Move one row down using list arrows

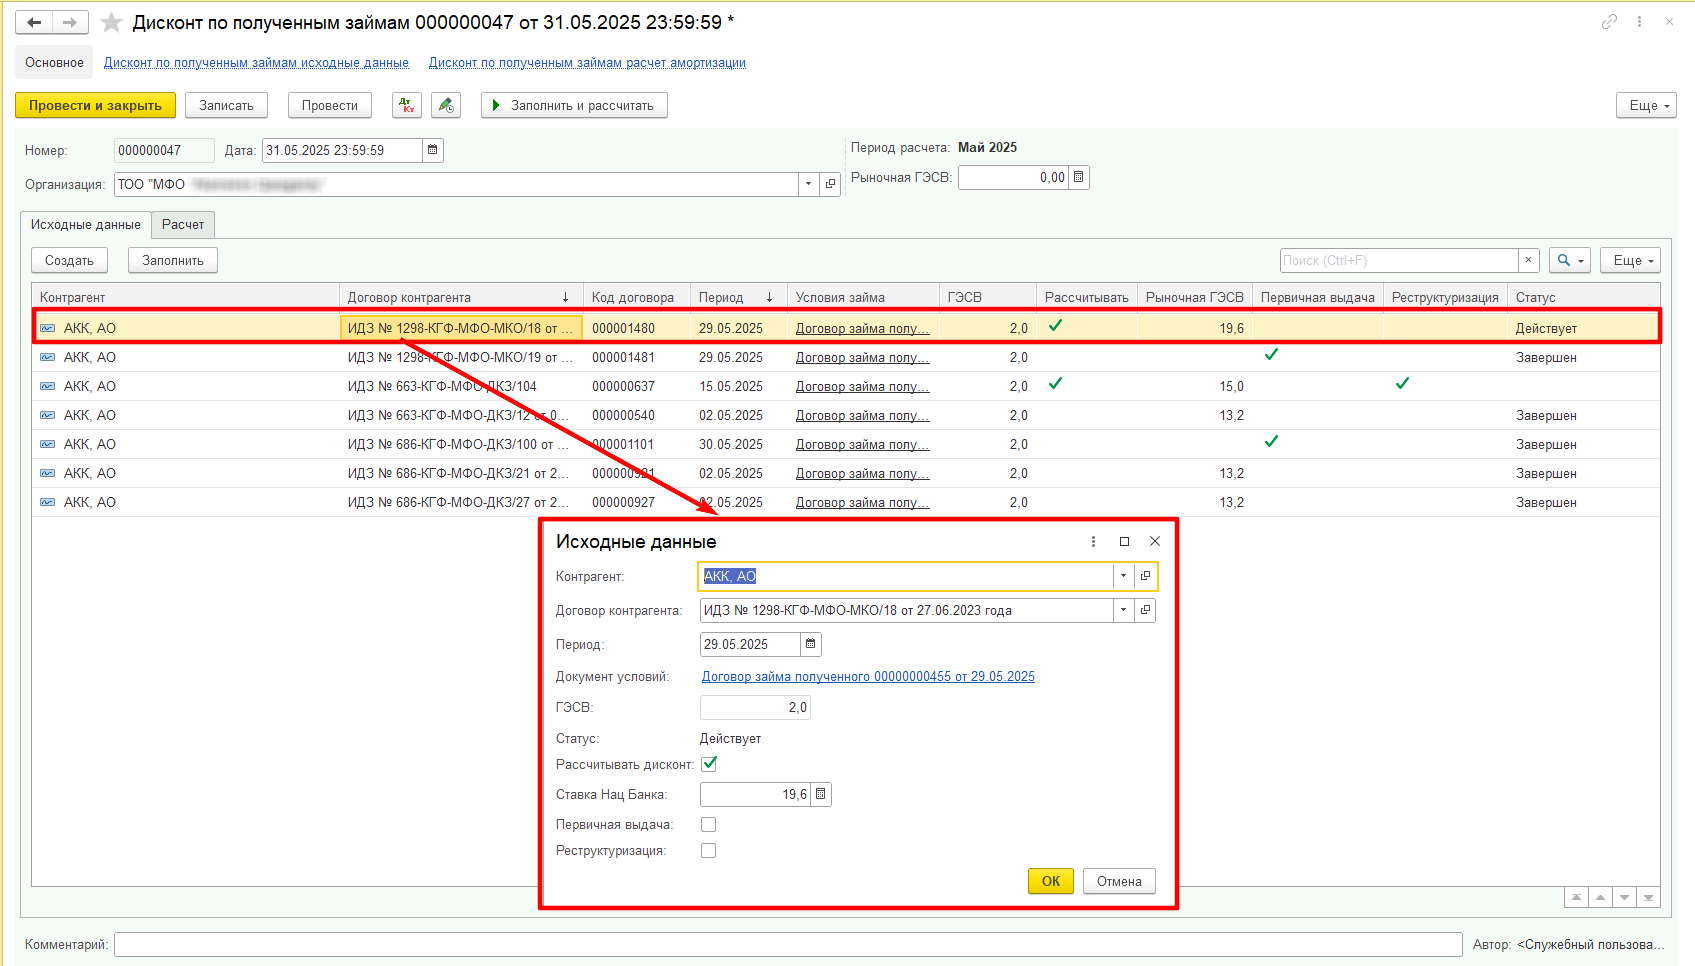pyautogui.click(x=1624, y=897)
